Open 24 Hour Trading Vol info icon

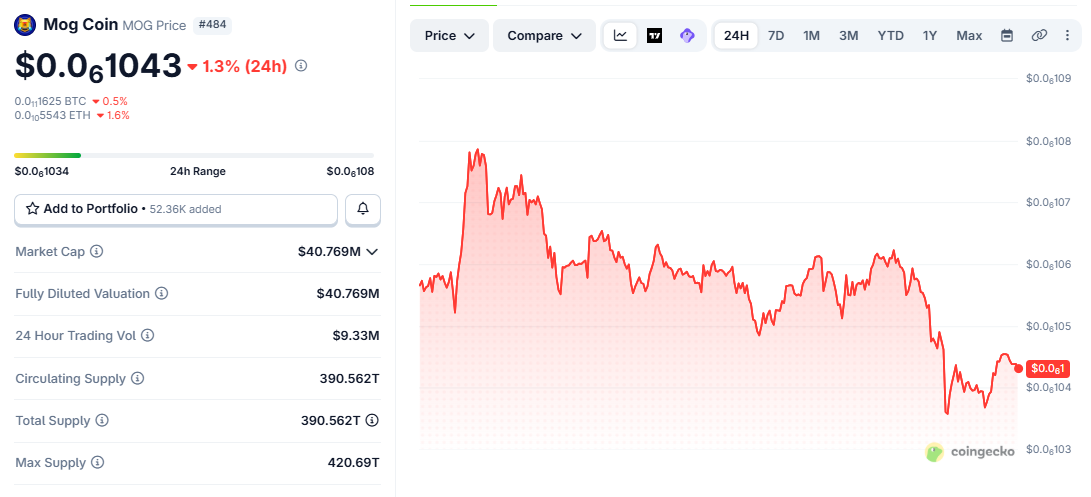coord(148,336)
